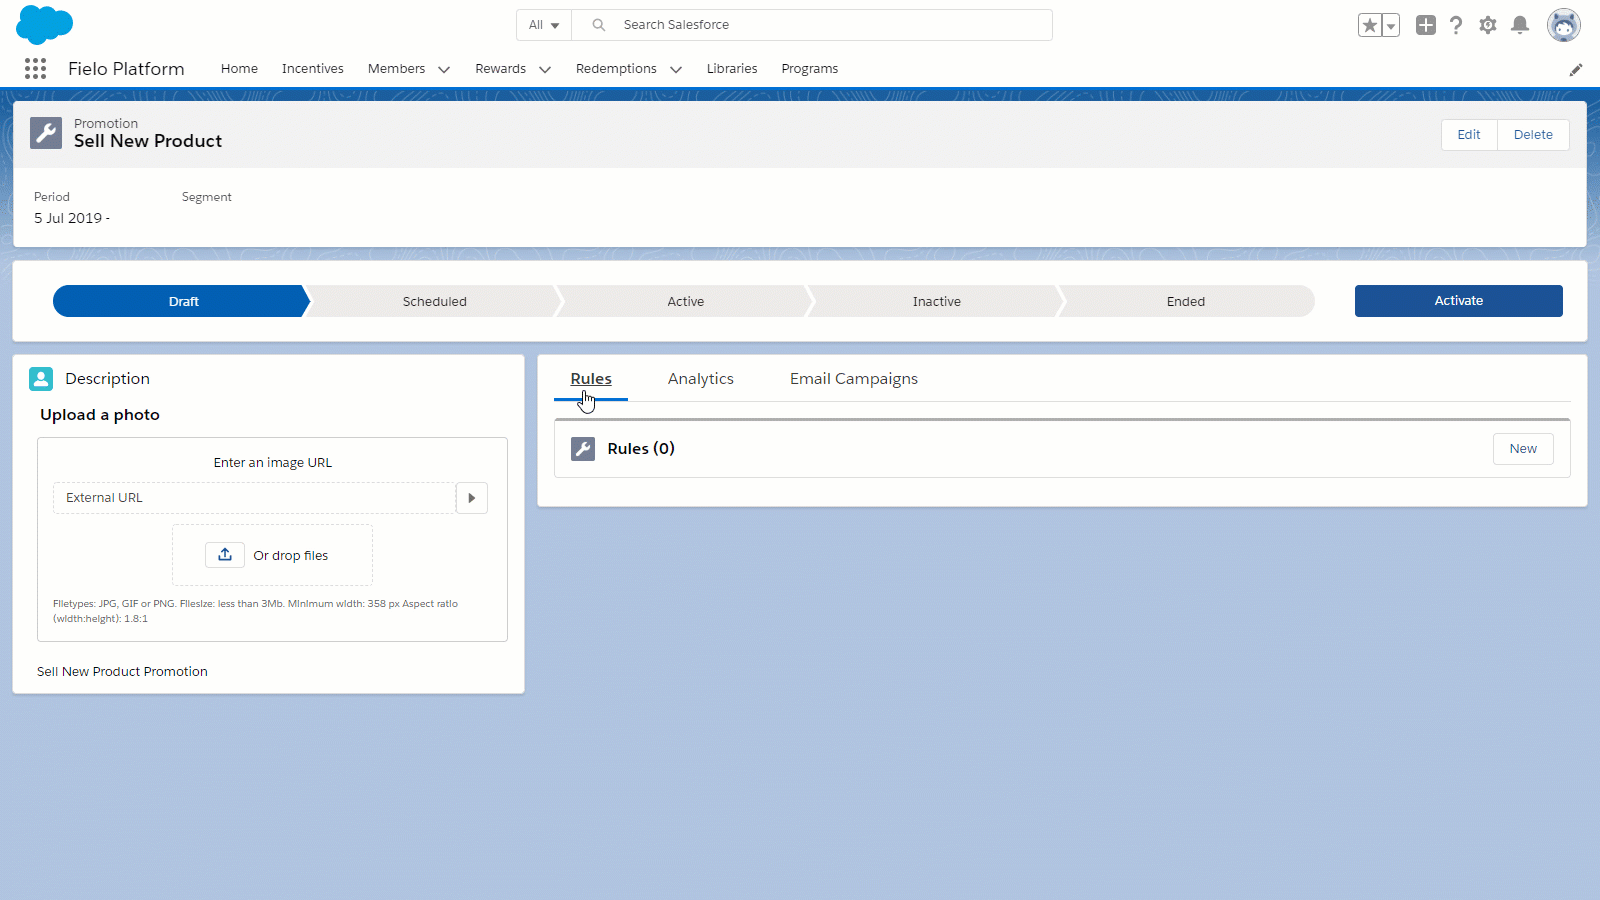Click the Rules (0) heading link
1600x900 pixels.
point(641,449)
